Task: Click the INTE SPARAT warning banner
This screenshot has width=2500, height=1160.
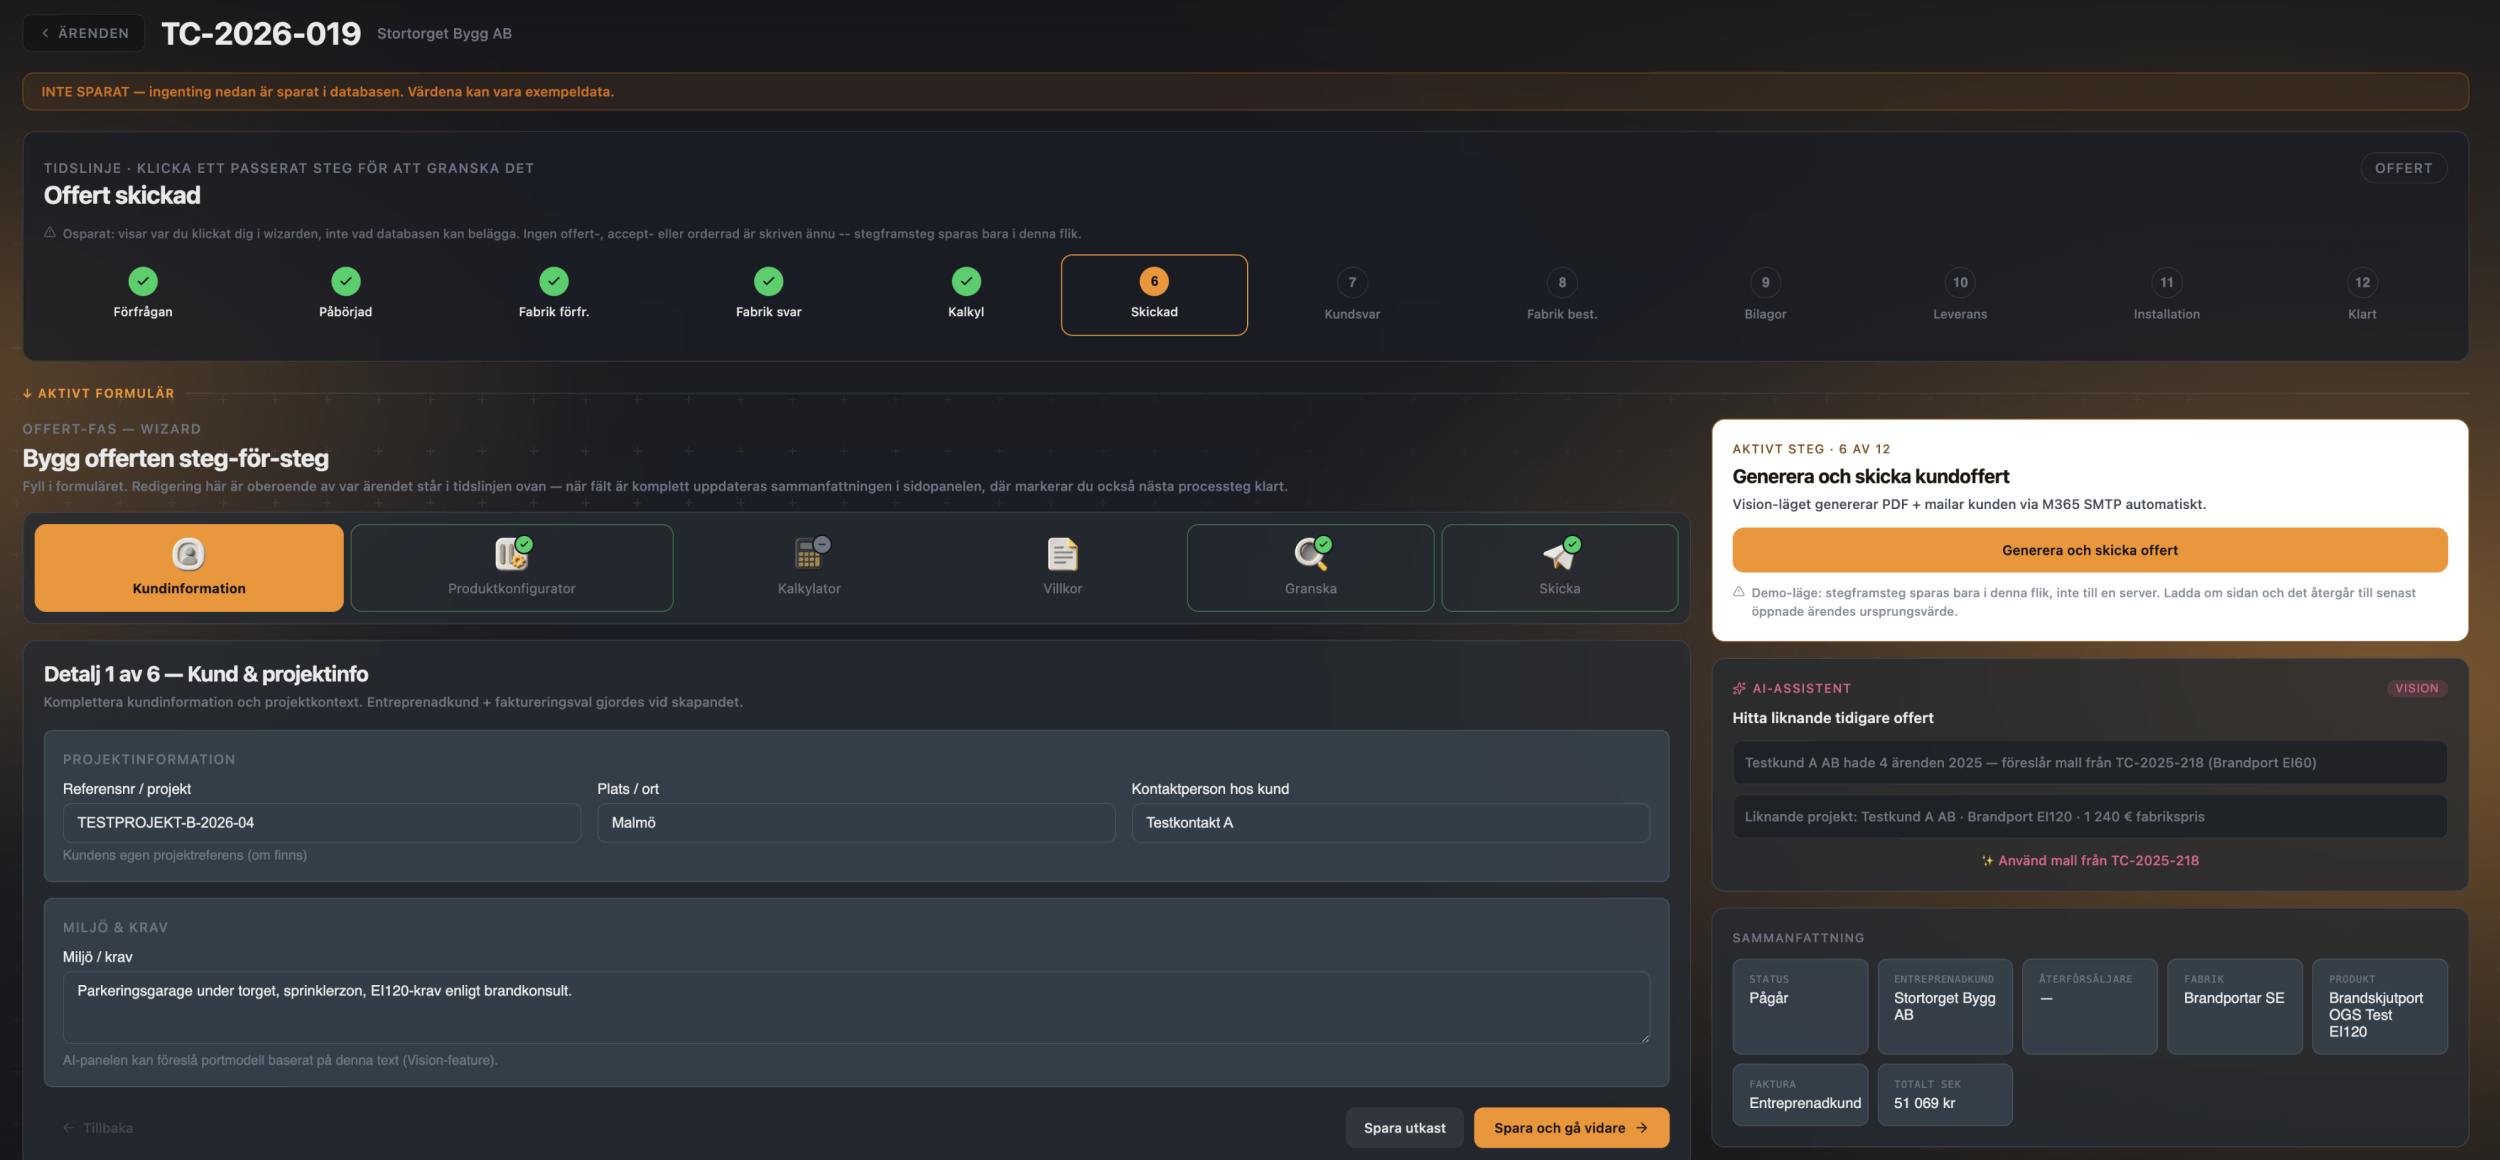Action: (1245, 91)
